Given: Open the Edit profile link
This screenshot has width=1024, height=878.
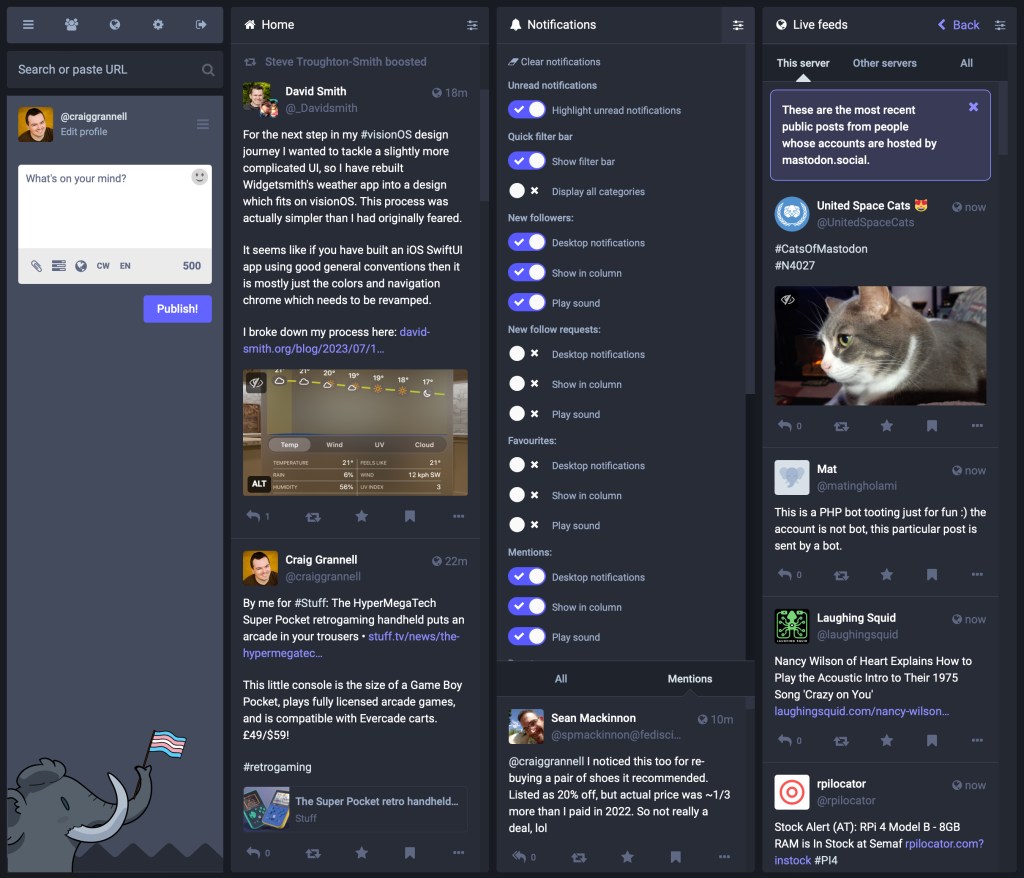Looking at the screenshot, I should point(84,132).
